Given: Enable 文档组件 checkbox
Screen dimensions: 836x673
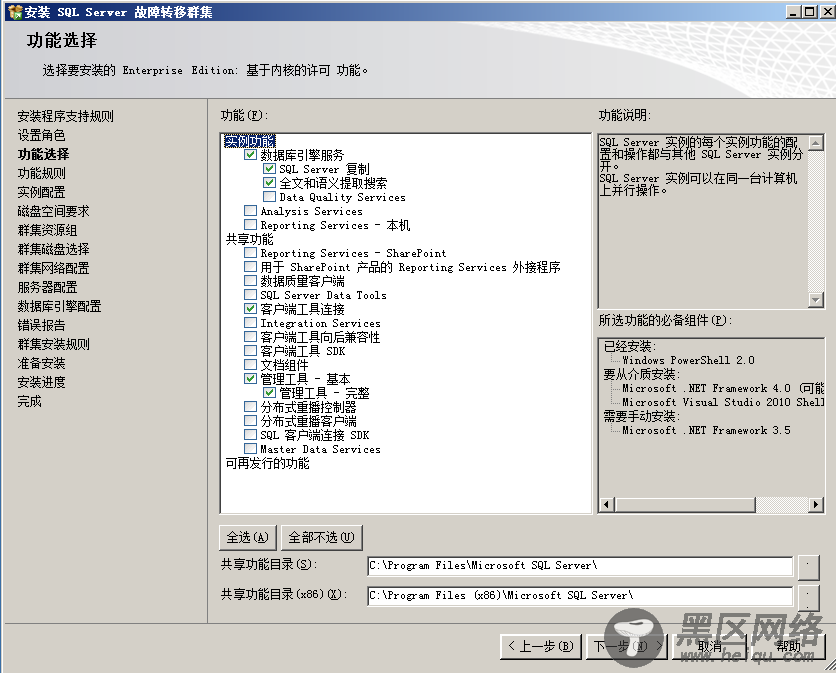Looking at the screenshot, I should tap(251, 365).
